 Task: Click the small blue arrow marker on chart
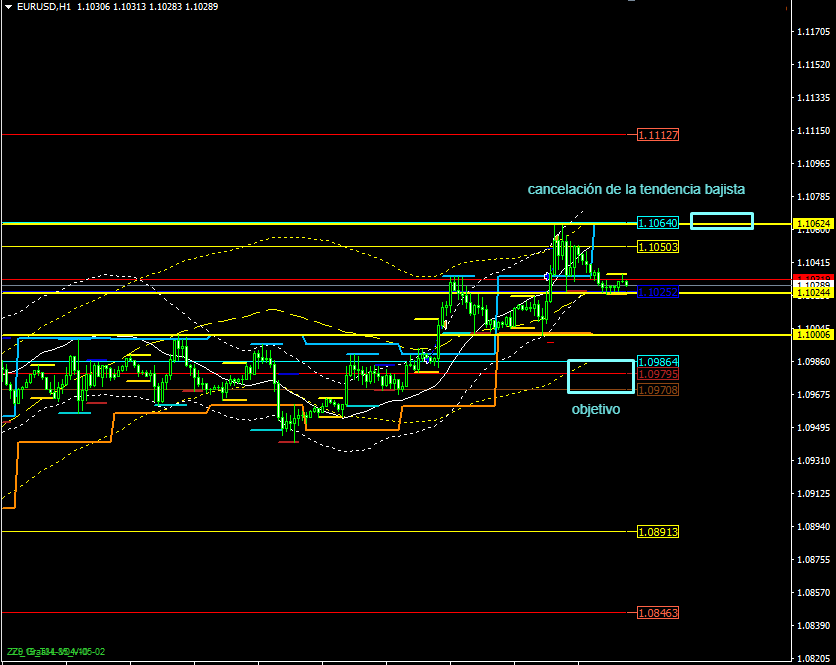[546, 275]
